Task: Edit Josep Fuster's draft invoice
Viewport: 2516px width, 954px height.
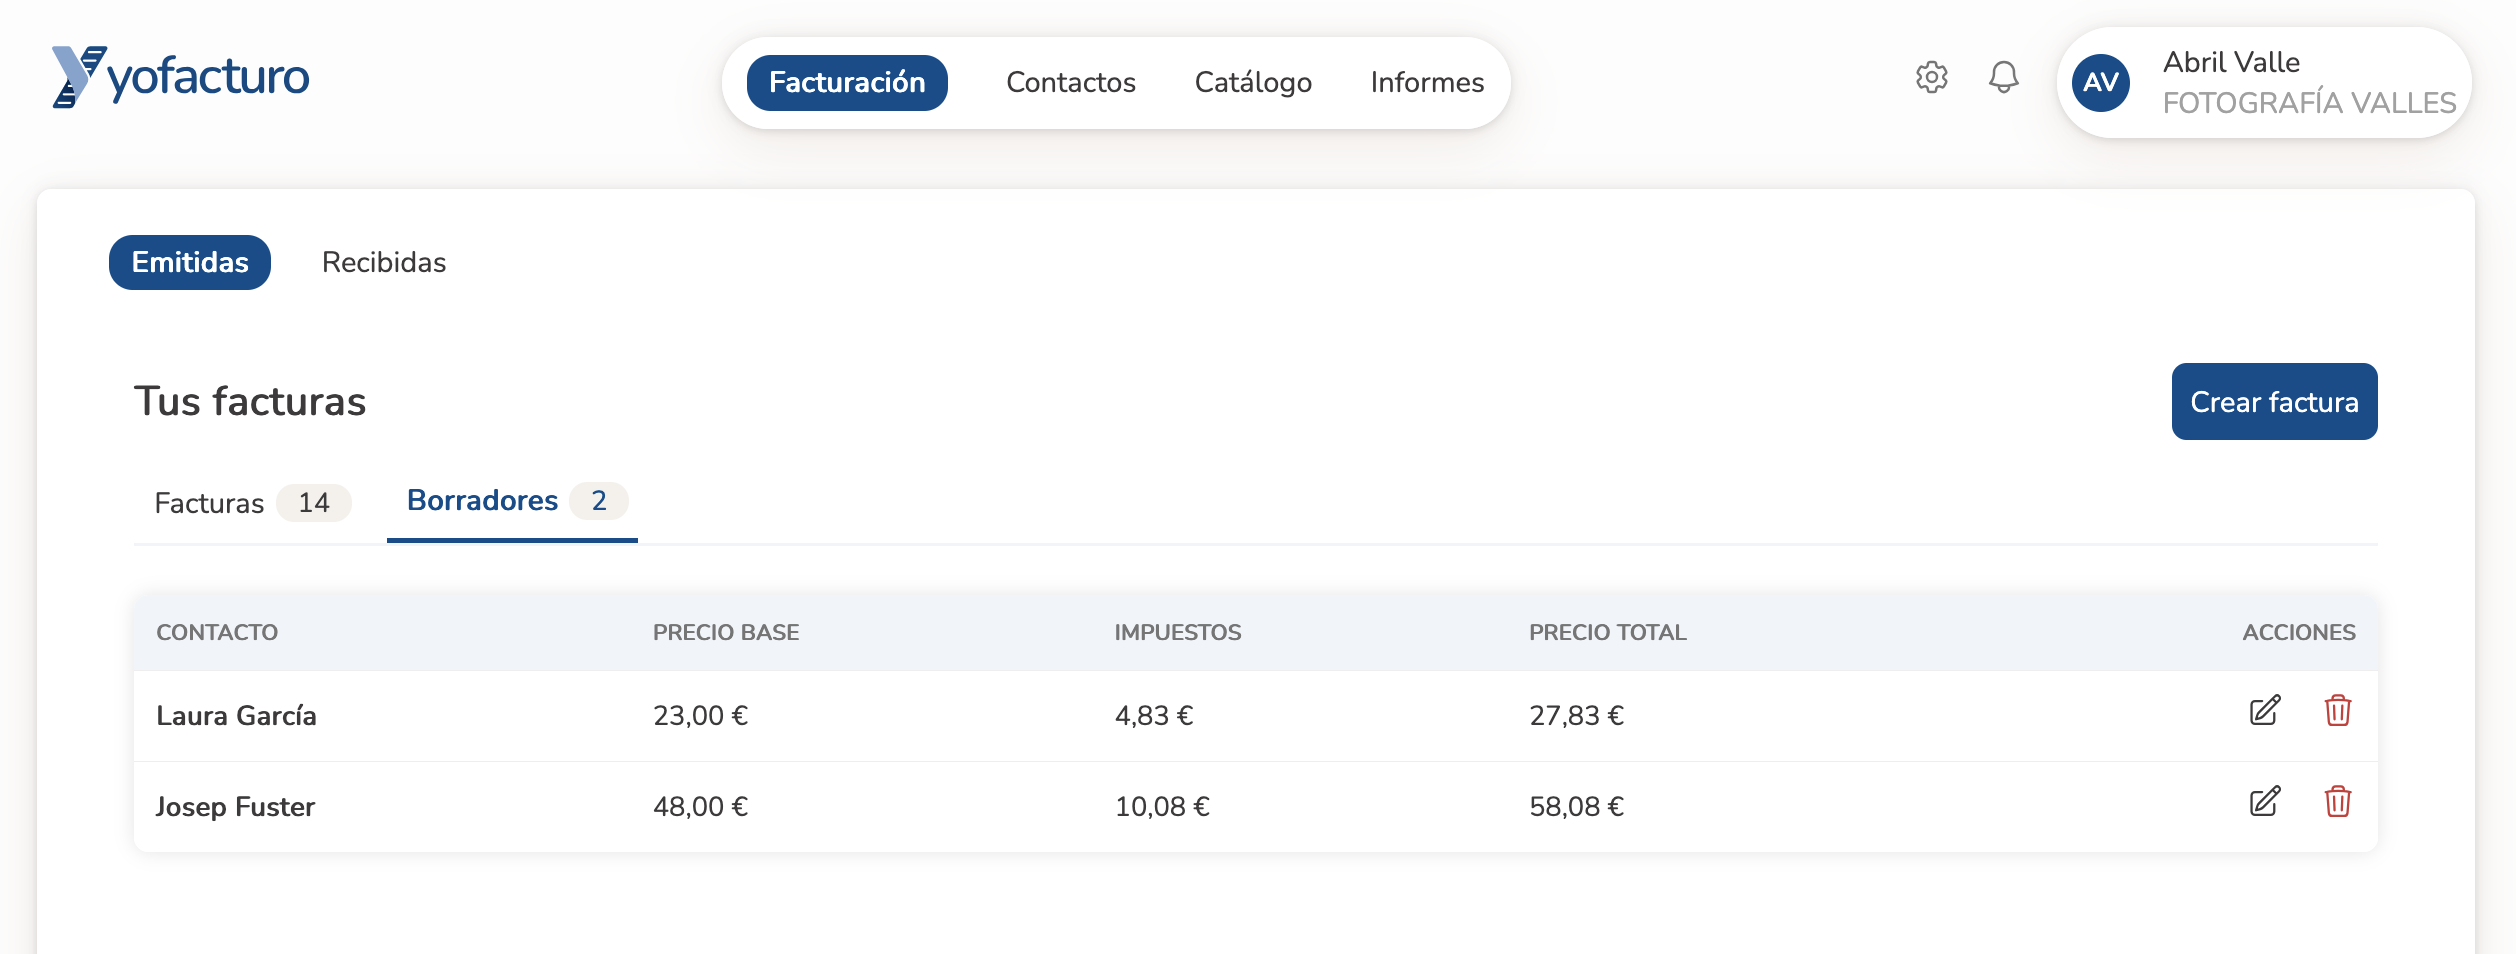Action: 2265,802
